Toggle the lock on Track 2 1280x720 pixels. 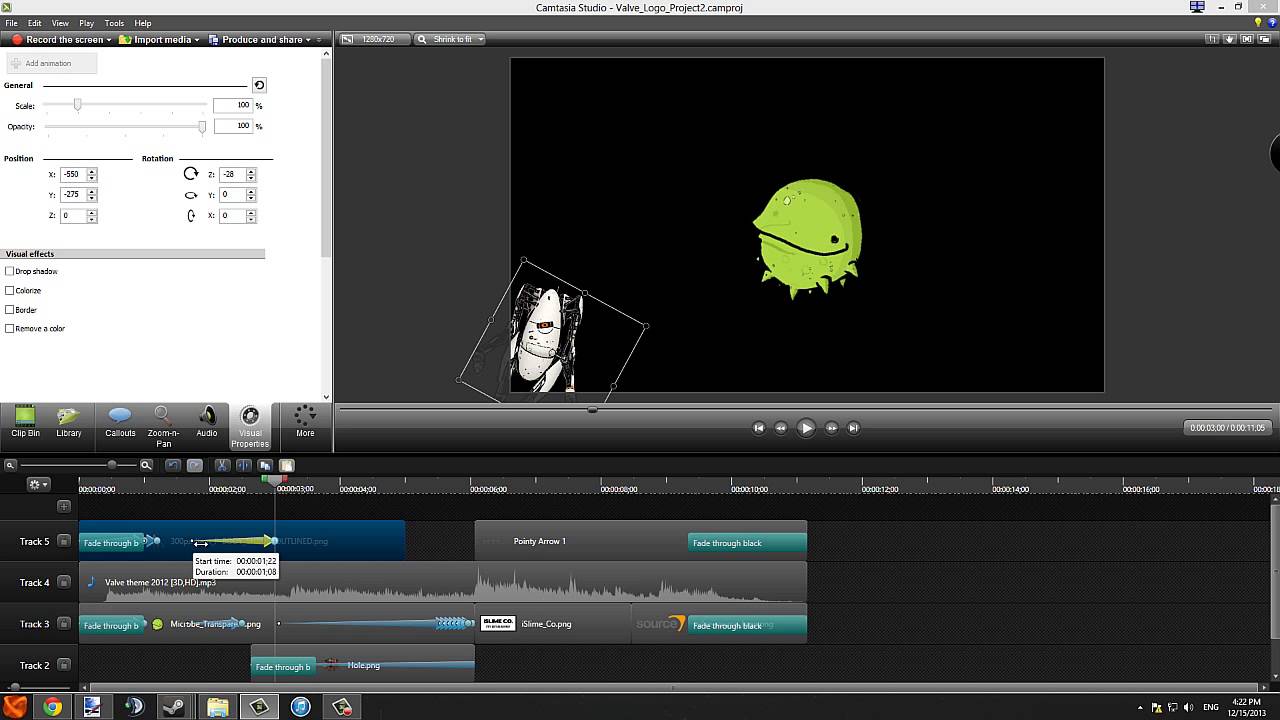point(64,665)
